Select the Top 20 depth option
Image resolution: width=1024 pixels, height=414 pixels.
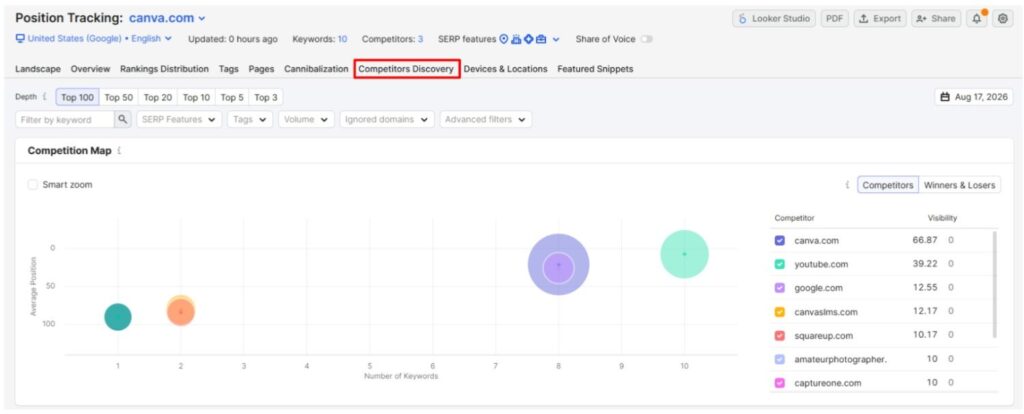[158, 97]
